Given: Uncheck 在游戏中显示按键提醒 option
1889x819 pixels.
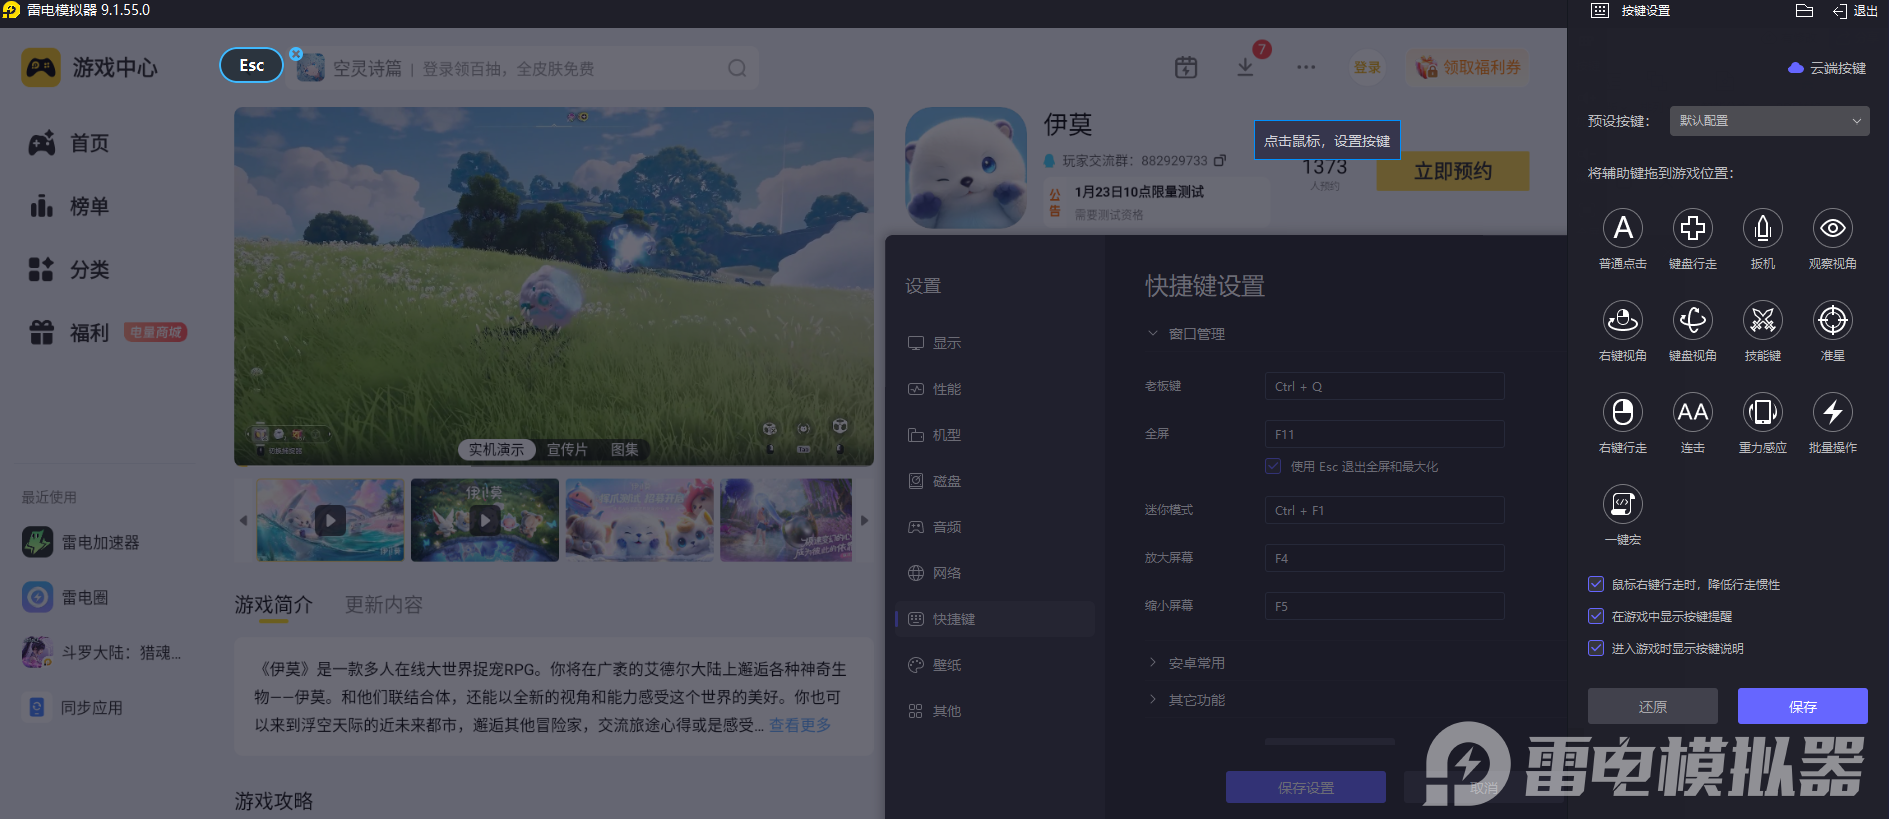Looking at the screenshot, I should [x=1596, y=616].
